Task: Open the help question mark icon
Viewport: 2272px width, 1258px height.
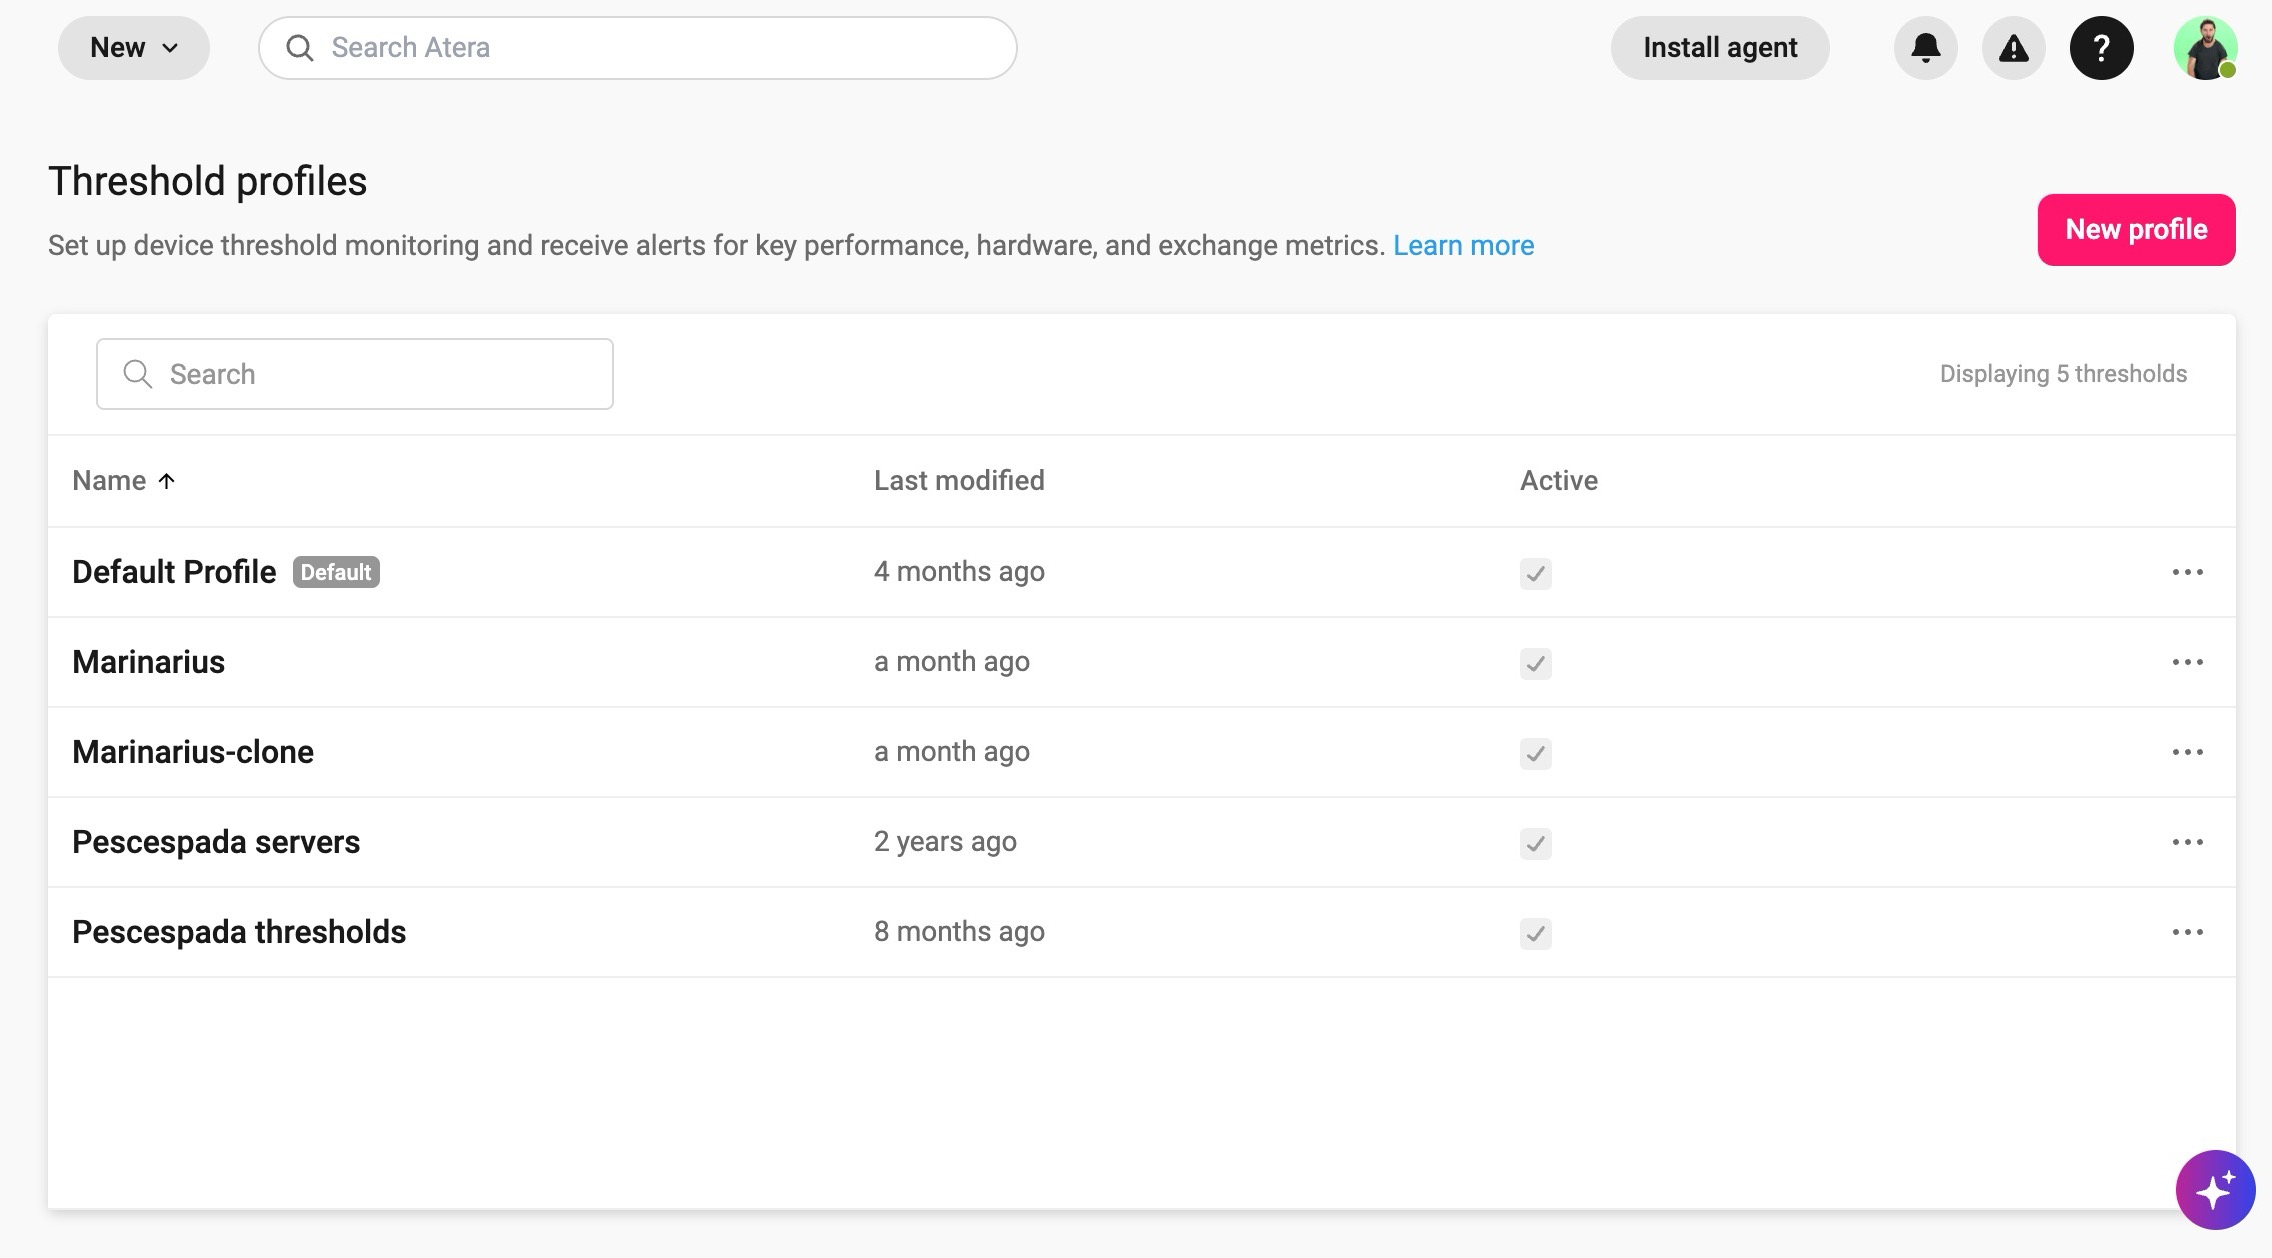Action: pos(2101,48)
